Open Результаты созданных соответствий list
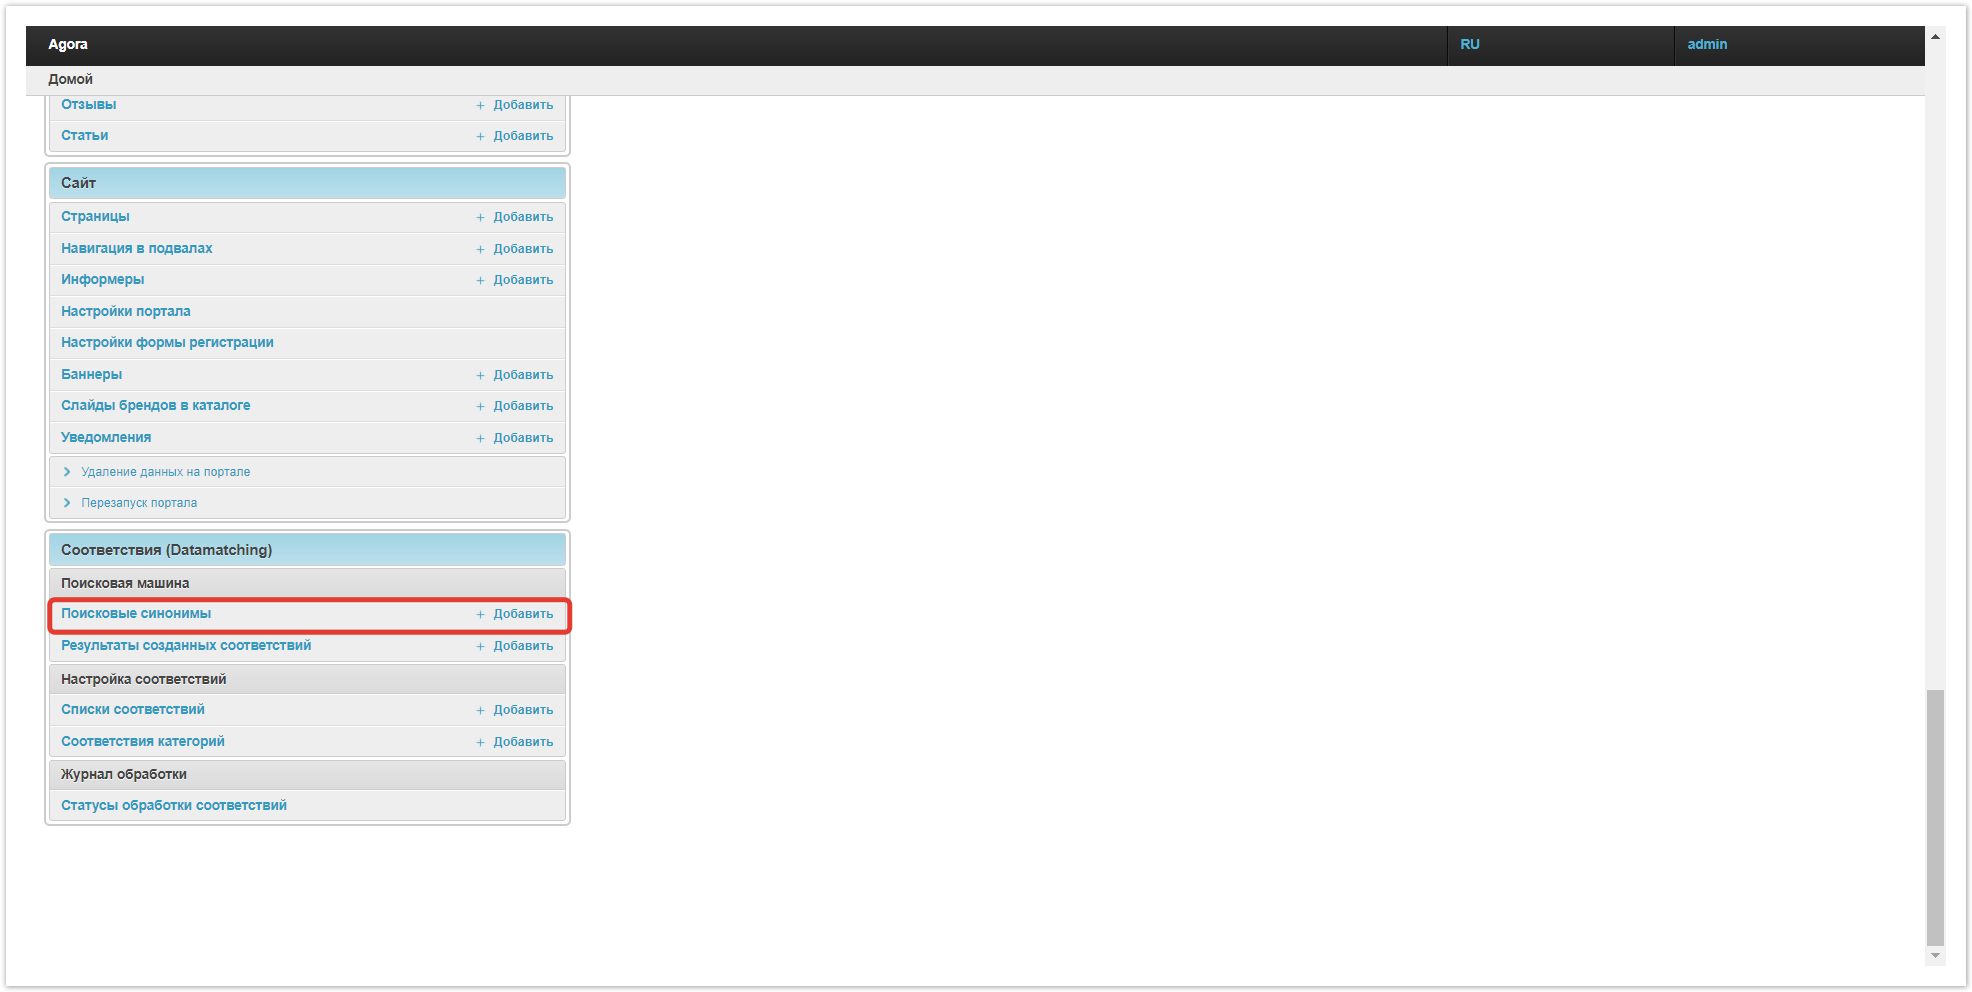 pyautogui.click(x=185, y=645)
